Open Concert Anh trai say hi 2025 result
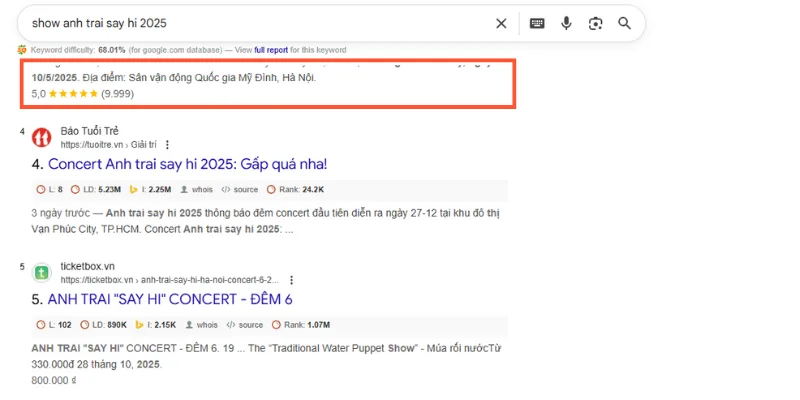This screenshot has height=400, width=800. [187, 163]
